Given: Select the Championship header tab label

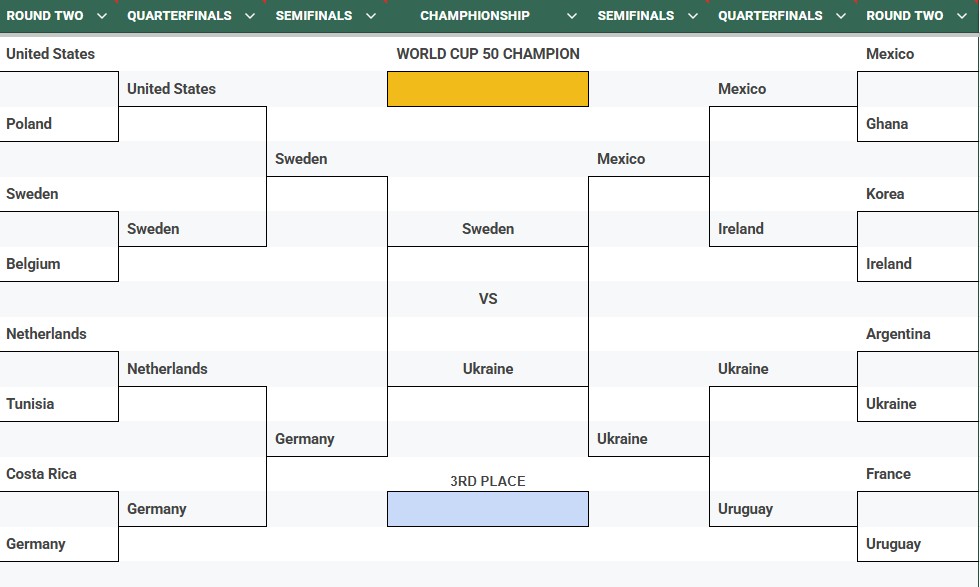Looking at the screenshot, I should [x=475, y=16].
